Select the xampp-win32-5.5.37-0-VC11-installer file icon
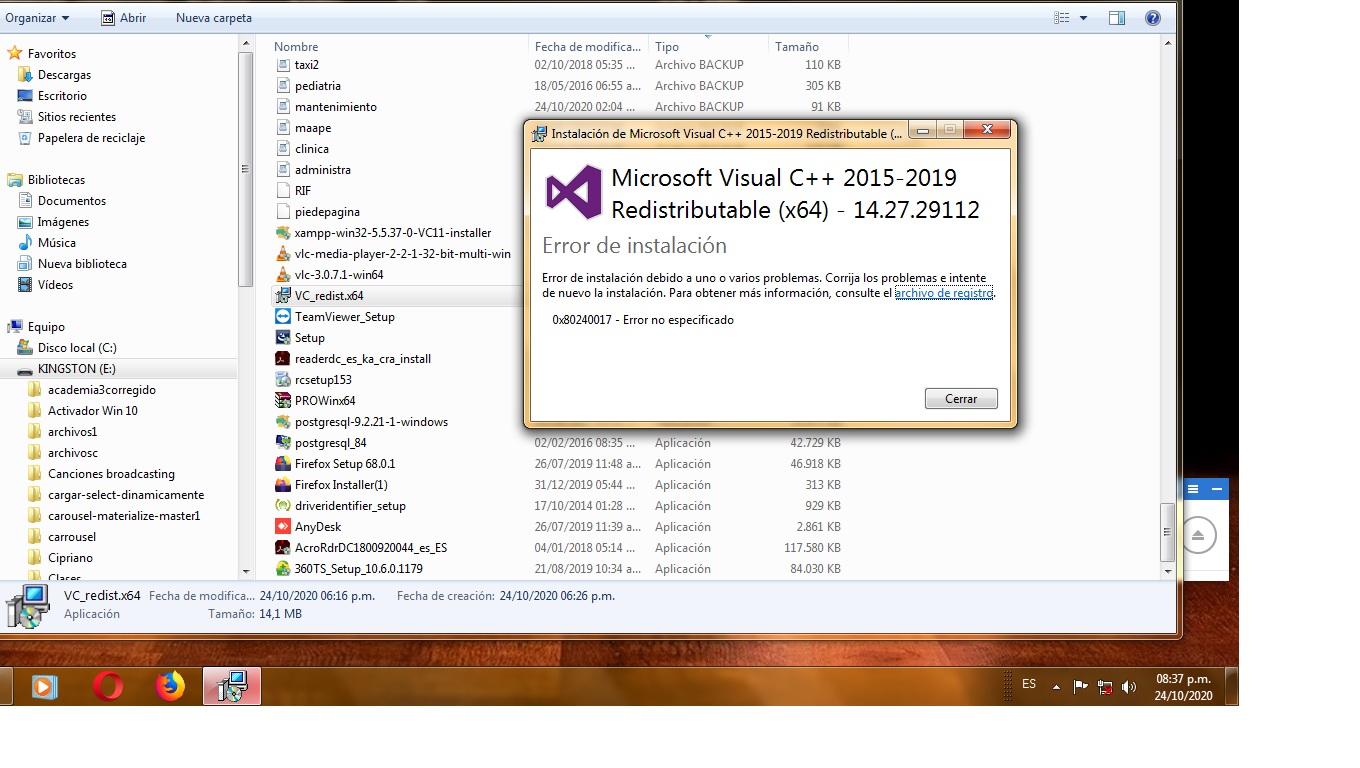The height and width of the screenshot is (768, 1360). pos(283,233)
